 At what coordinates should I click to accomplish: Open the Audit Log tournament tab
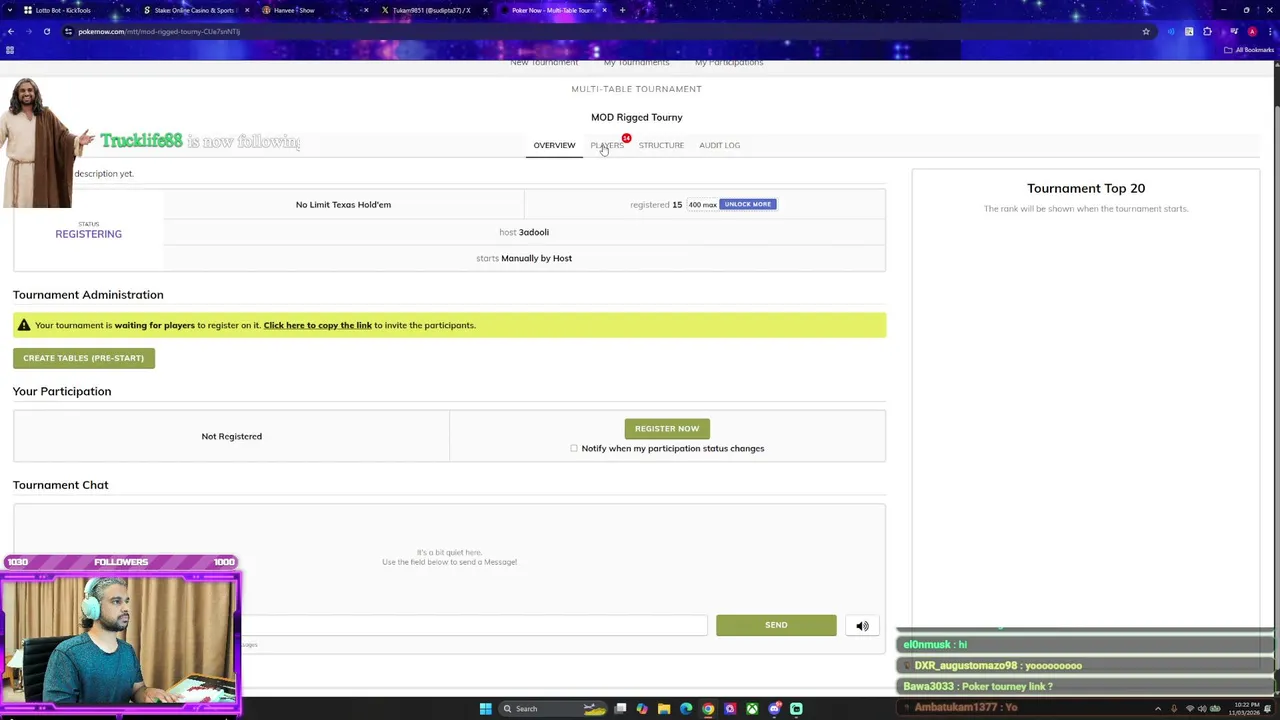point(719,146)
